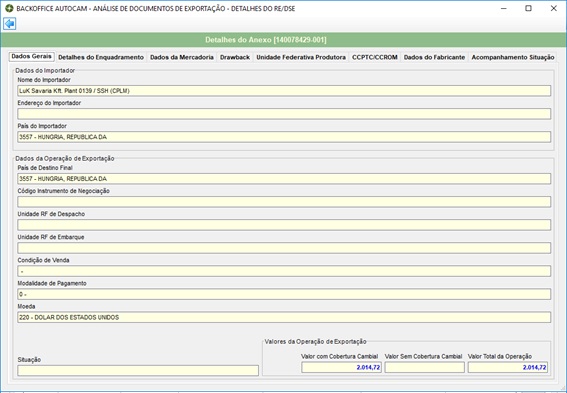Click the Nome do Importador field
Image resolution: width=567 pixels, height=393 pixels.
pyautogui.click(x=284, y=91)
